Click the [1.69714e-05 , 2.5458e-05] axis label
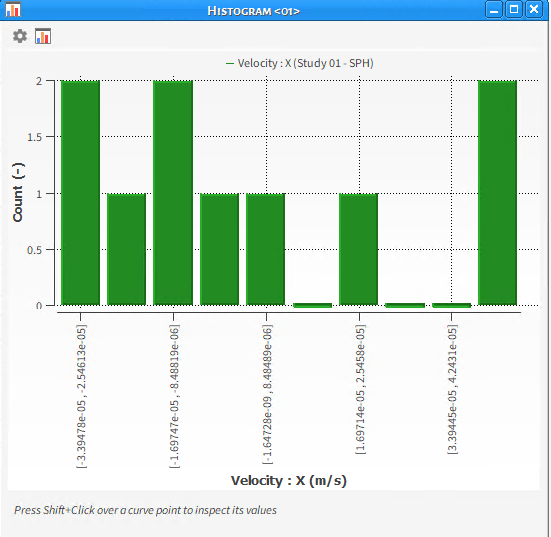This screenshot has height=537, width=551. (x=361, y=389)
